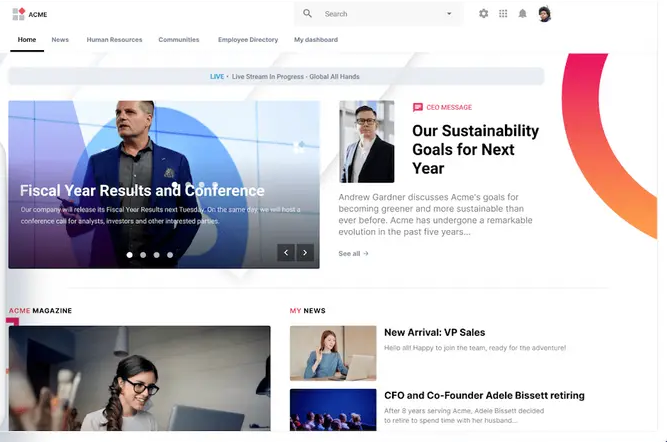Click the CEO portrait thumbnail
This screenshot has height=442, width=667.
tap(367, 142)
